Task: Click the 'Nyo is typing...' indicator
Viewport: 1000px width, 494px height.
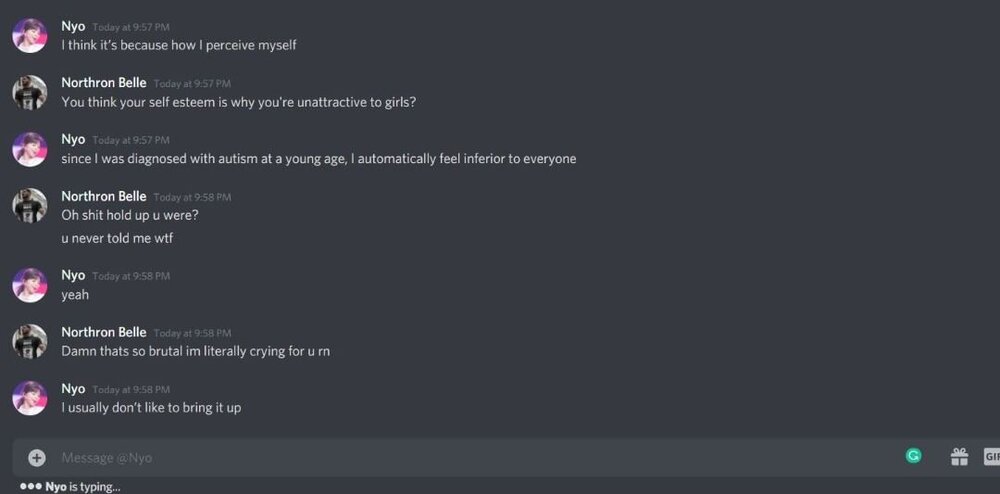Action: [x=70, y=487]
